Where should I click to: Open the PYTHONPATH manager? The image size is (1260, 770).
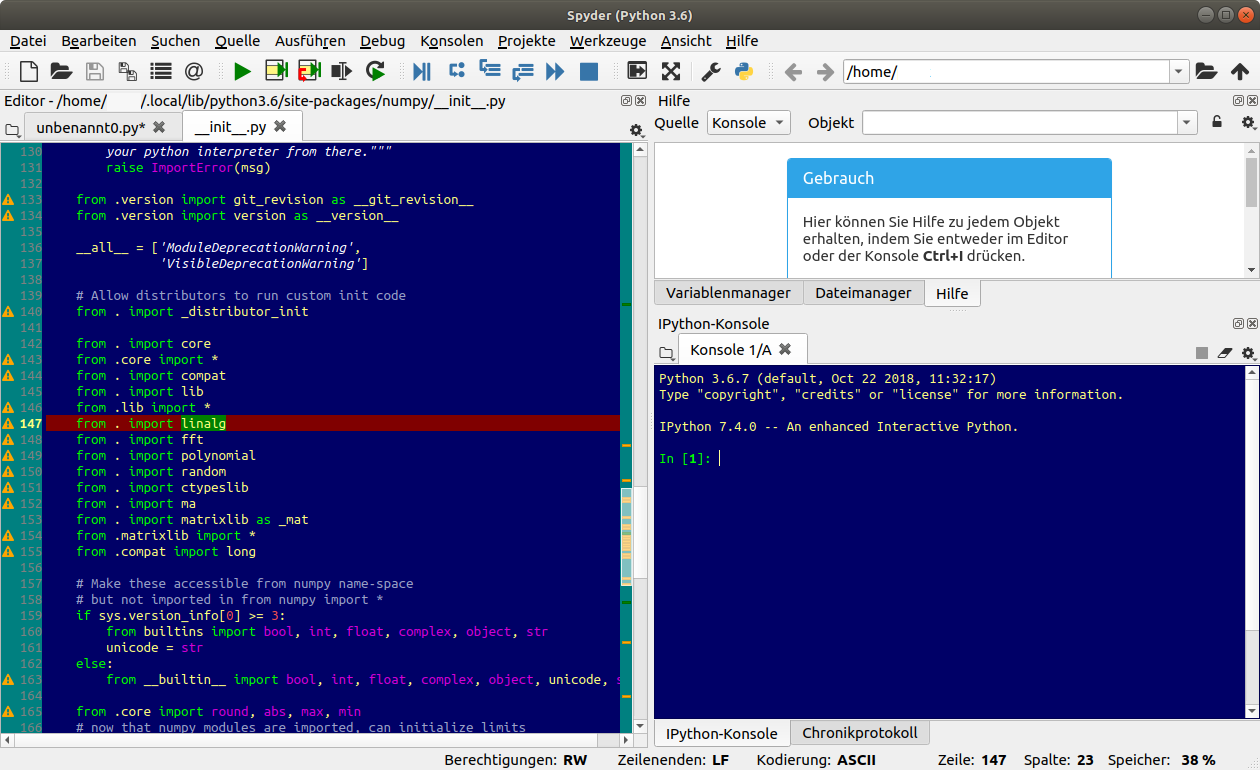coord(742,71)
